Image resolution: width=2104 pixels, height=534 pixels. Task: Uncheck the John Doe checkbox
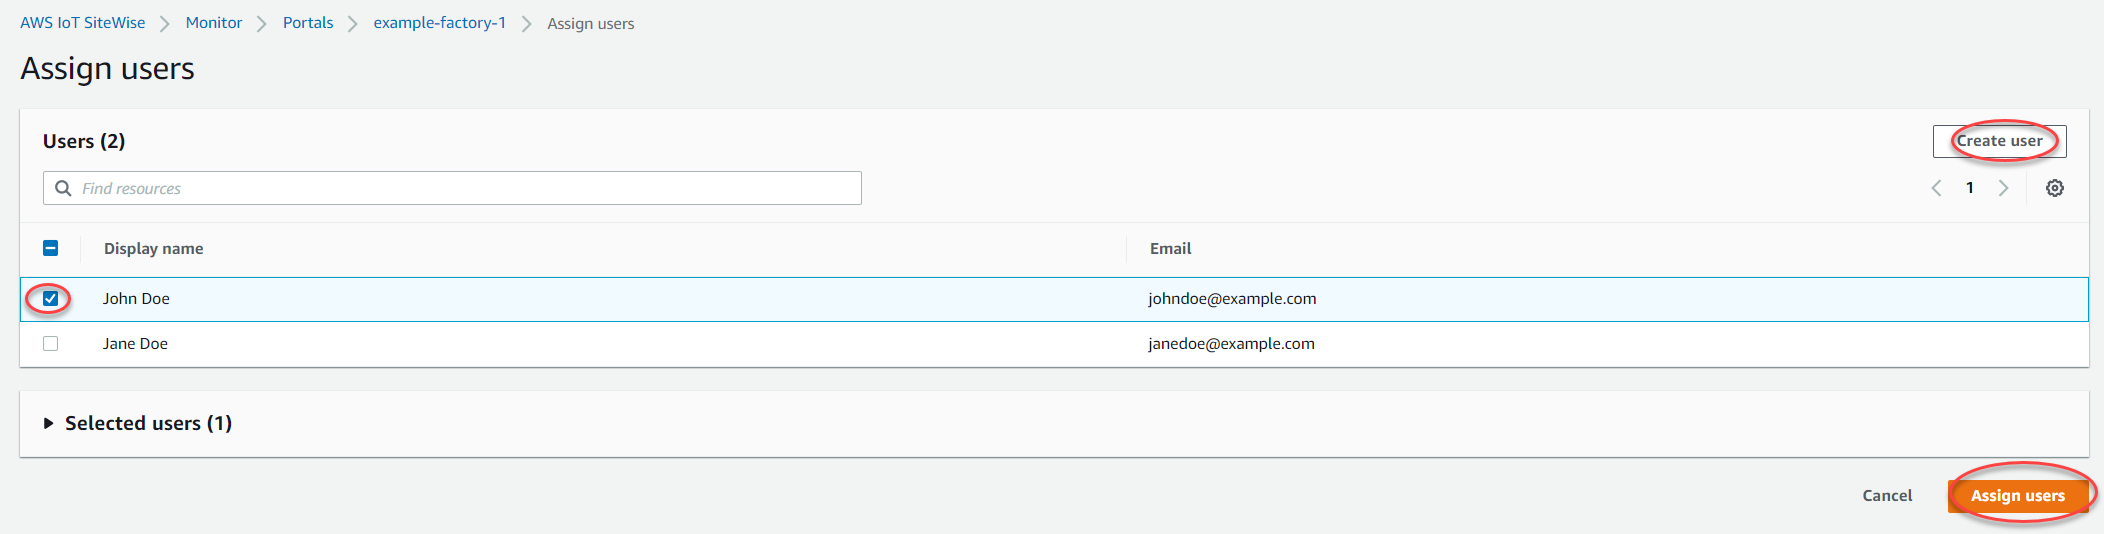point(51,299)
